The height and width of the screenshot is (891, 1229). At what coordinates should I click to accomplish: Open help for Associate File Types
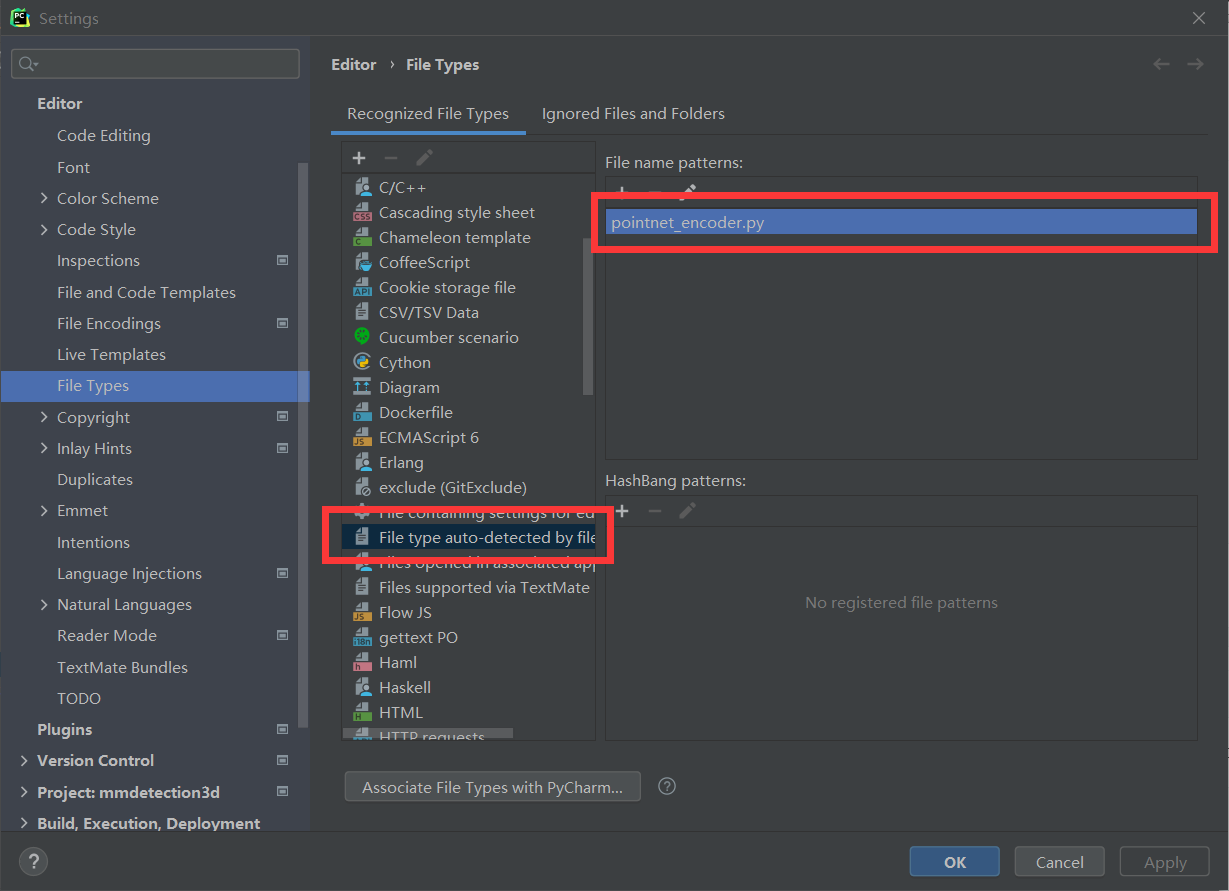(x=667, y=786)
